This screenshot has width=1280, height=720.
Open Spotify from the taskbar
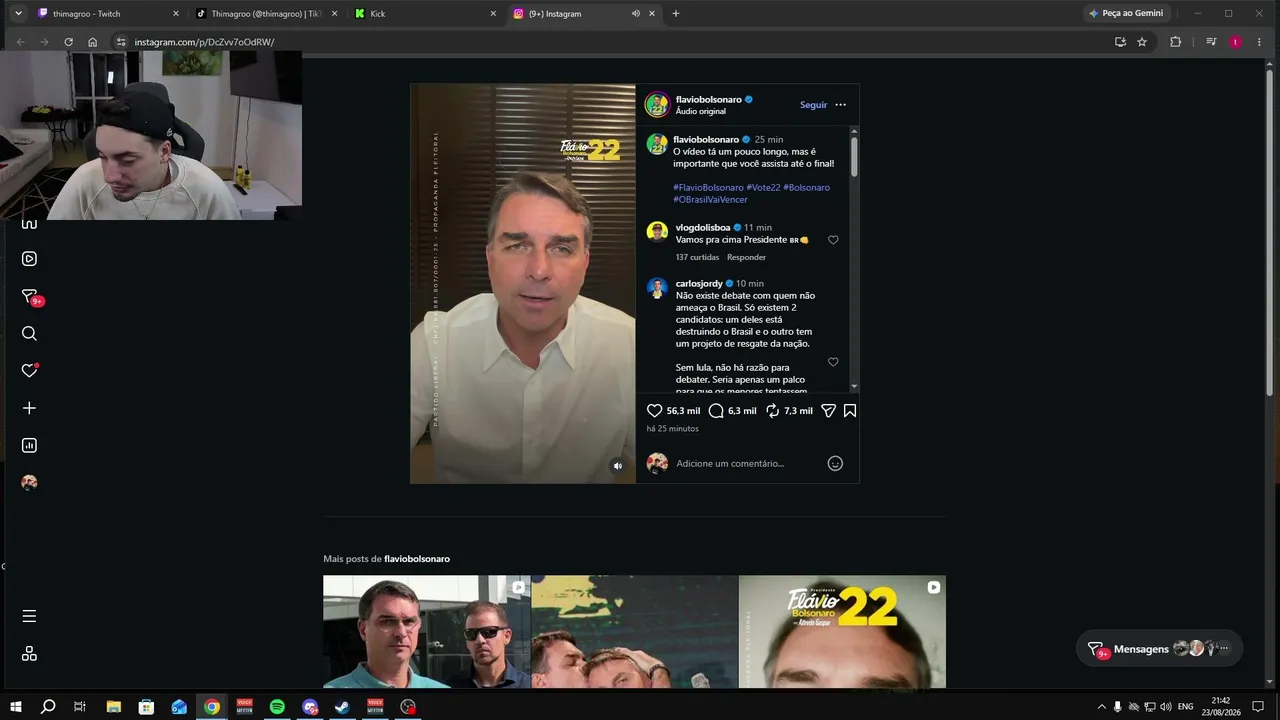click(x=277, y=707)
